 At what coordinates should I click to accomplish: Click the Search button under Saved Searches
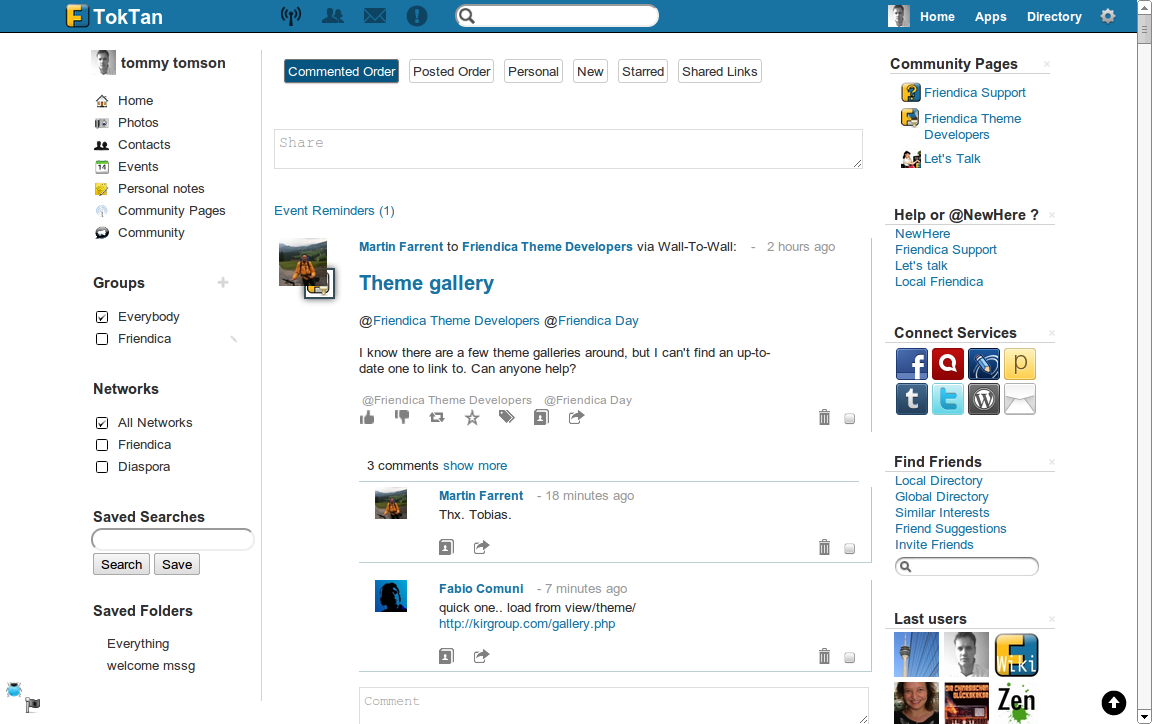(121, 564)
